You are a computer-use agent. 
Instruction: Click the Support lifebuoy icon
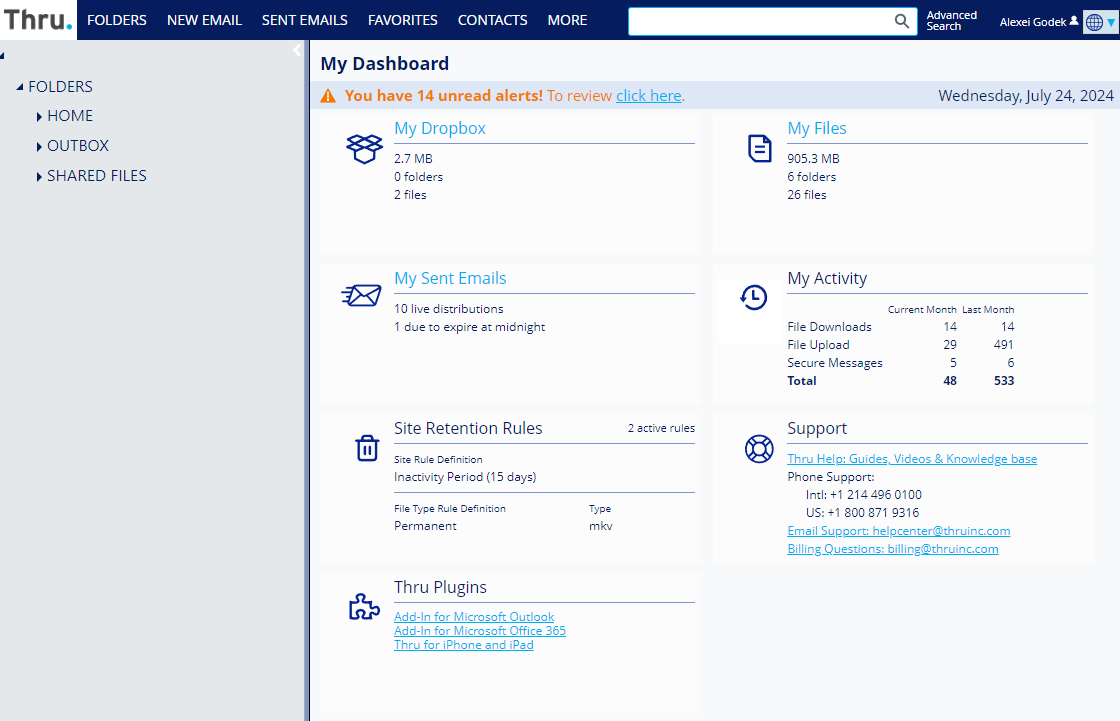coord(759,449)
